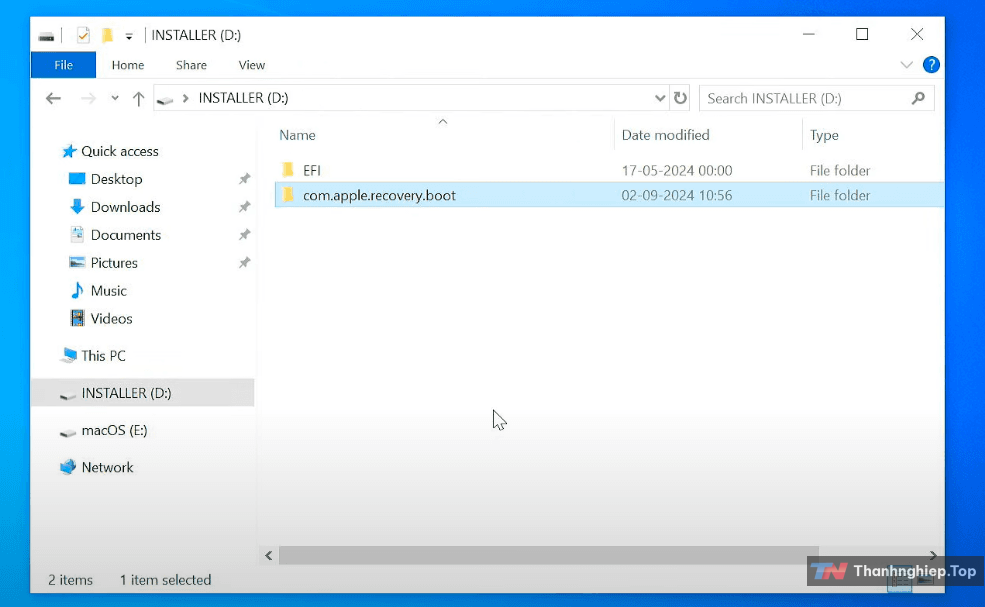Select Quick access in navigation pane
Screen dimensions: 985x607
(x=119, y=151)
